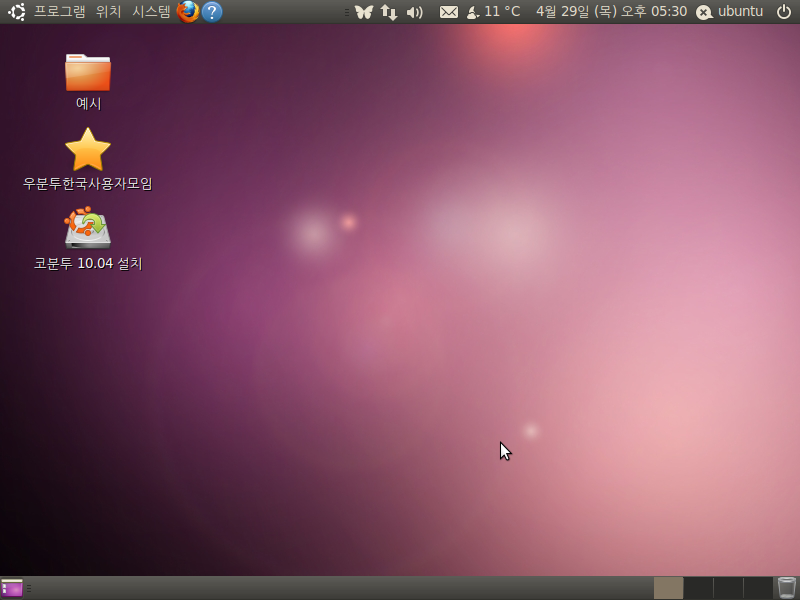Image resolution: width=800 pixels, height=600 pixels.
Task: Open the 위치 places menu
Action: (x=109, y=12)
